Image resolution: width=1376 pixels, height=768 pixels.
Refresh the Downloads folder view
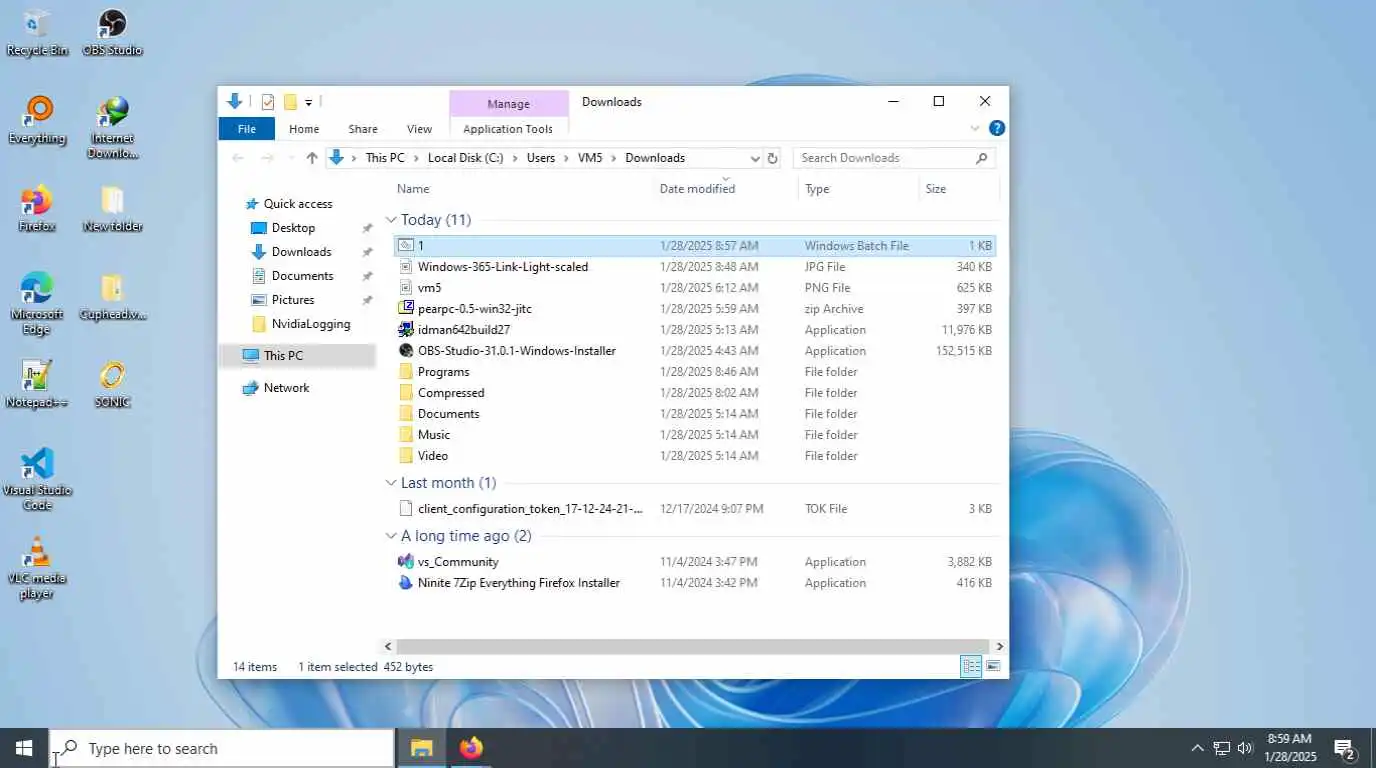point(772,158)
